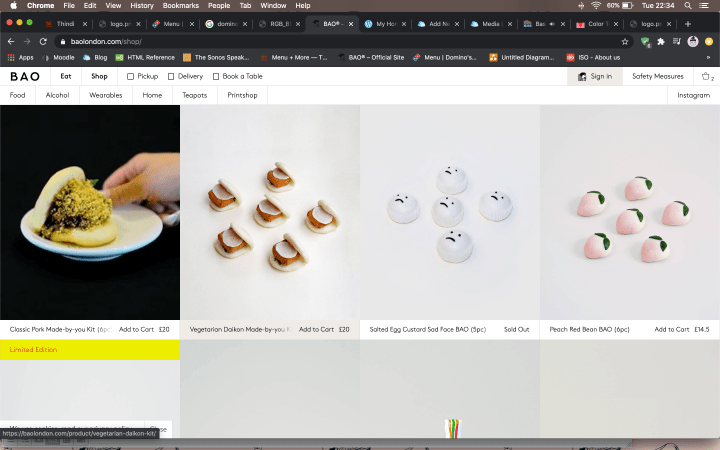Image resolution: width=720 pixels, height=450 pixels.
Task: Open the Instagram link
Action: tap(693, 95)
